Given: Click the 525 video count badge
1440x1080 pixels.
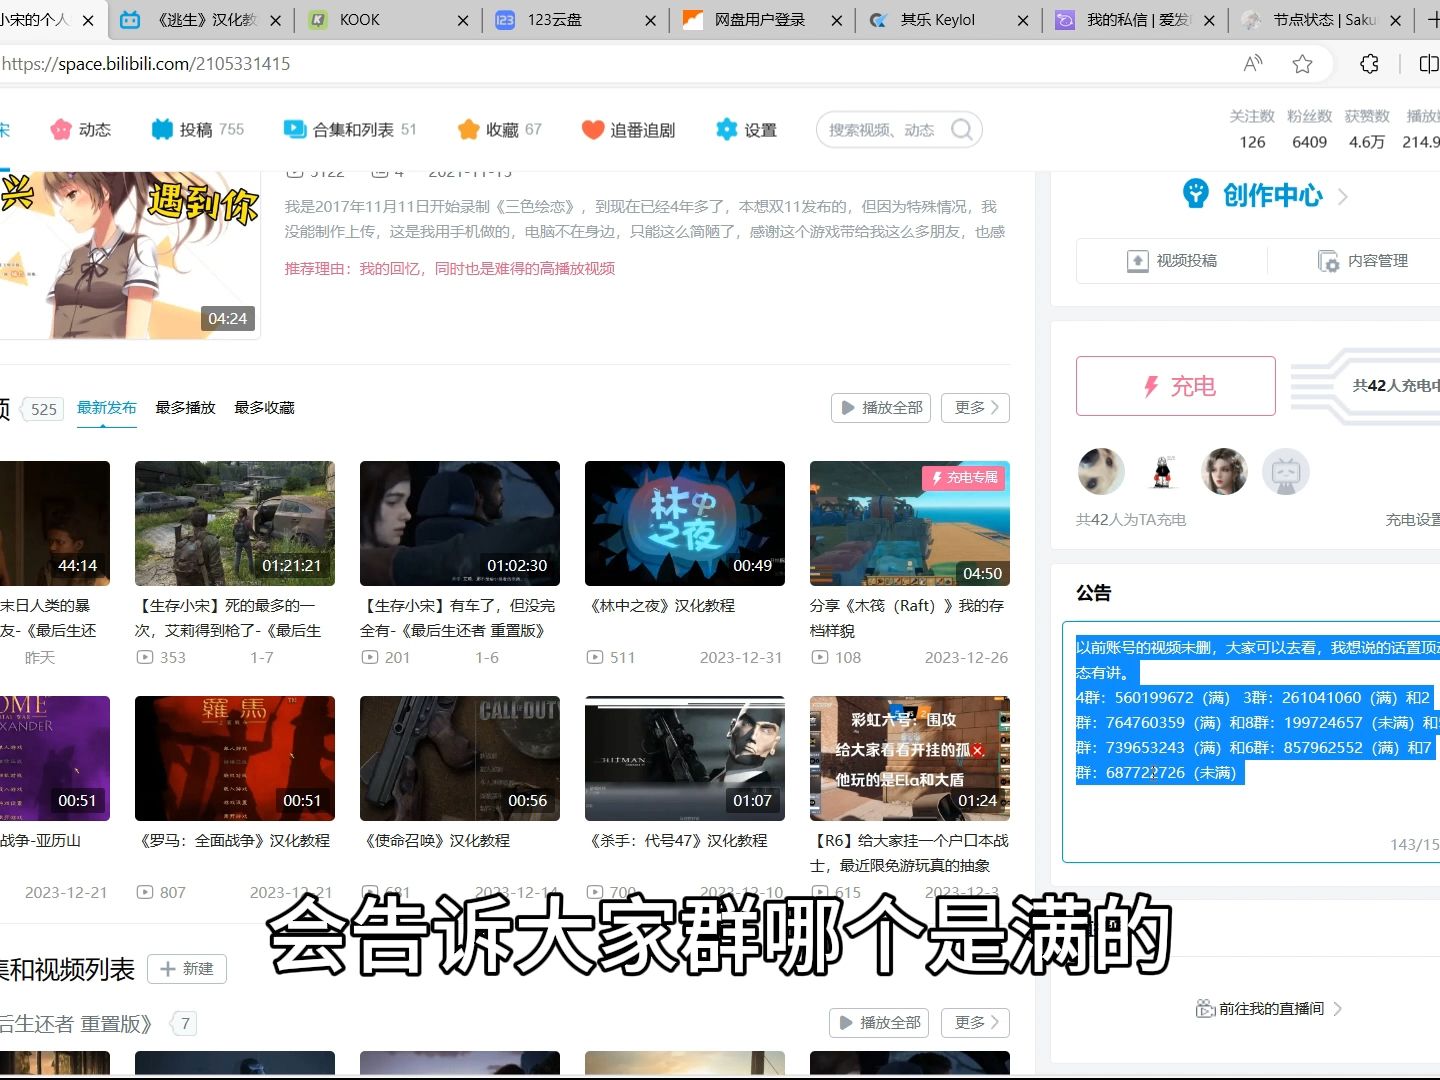Looking at the screenshot, I should [x=43, y=409].
